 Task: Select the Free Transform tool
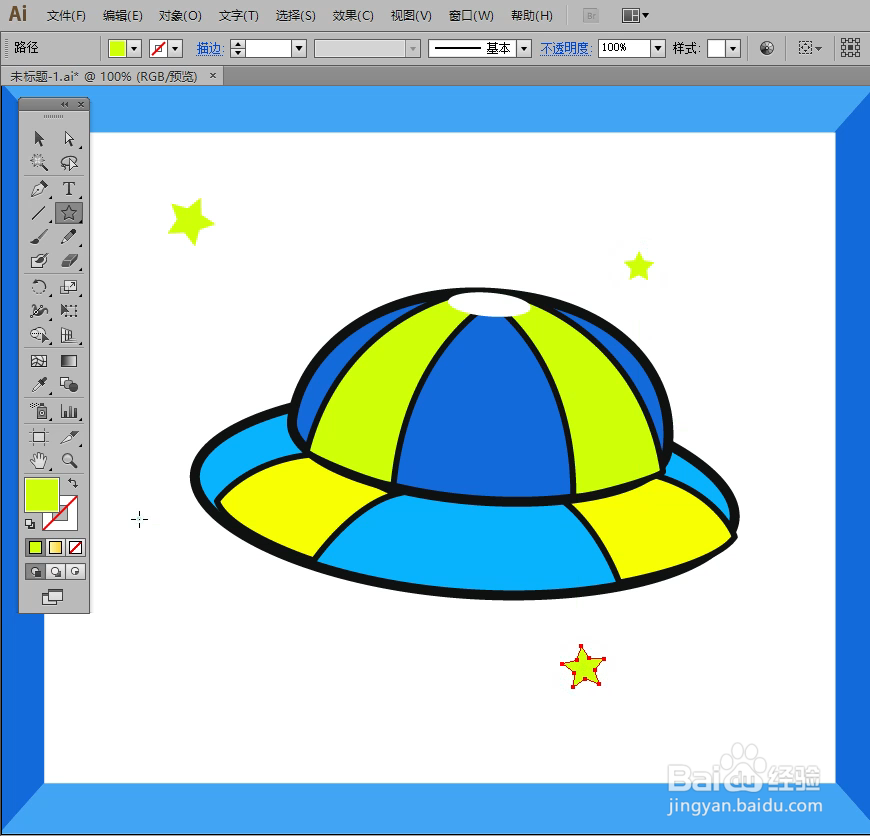click(x=69, y=311)
